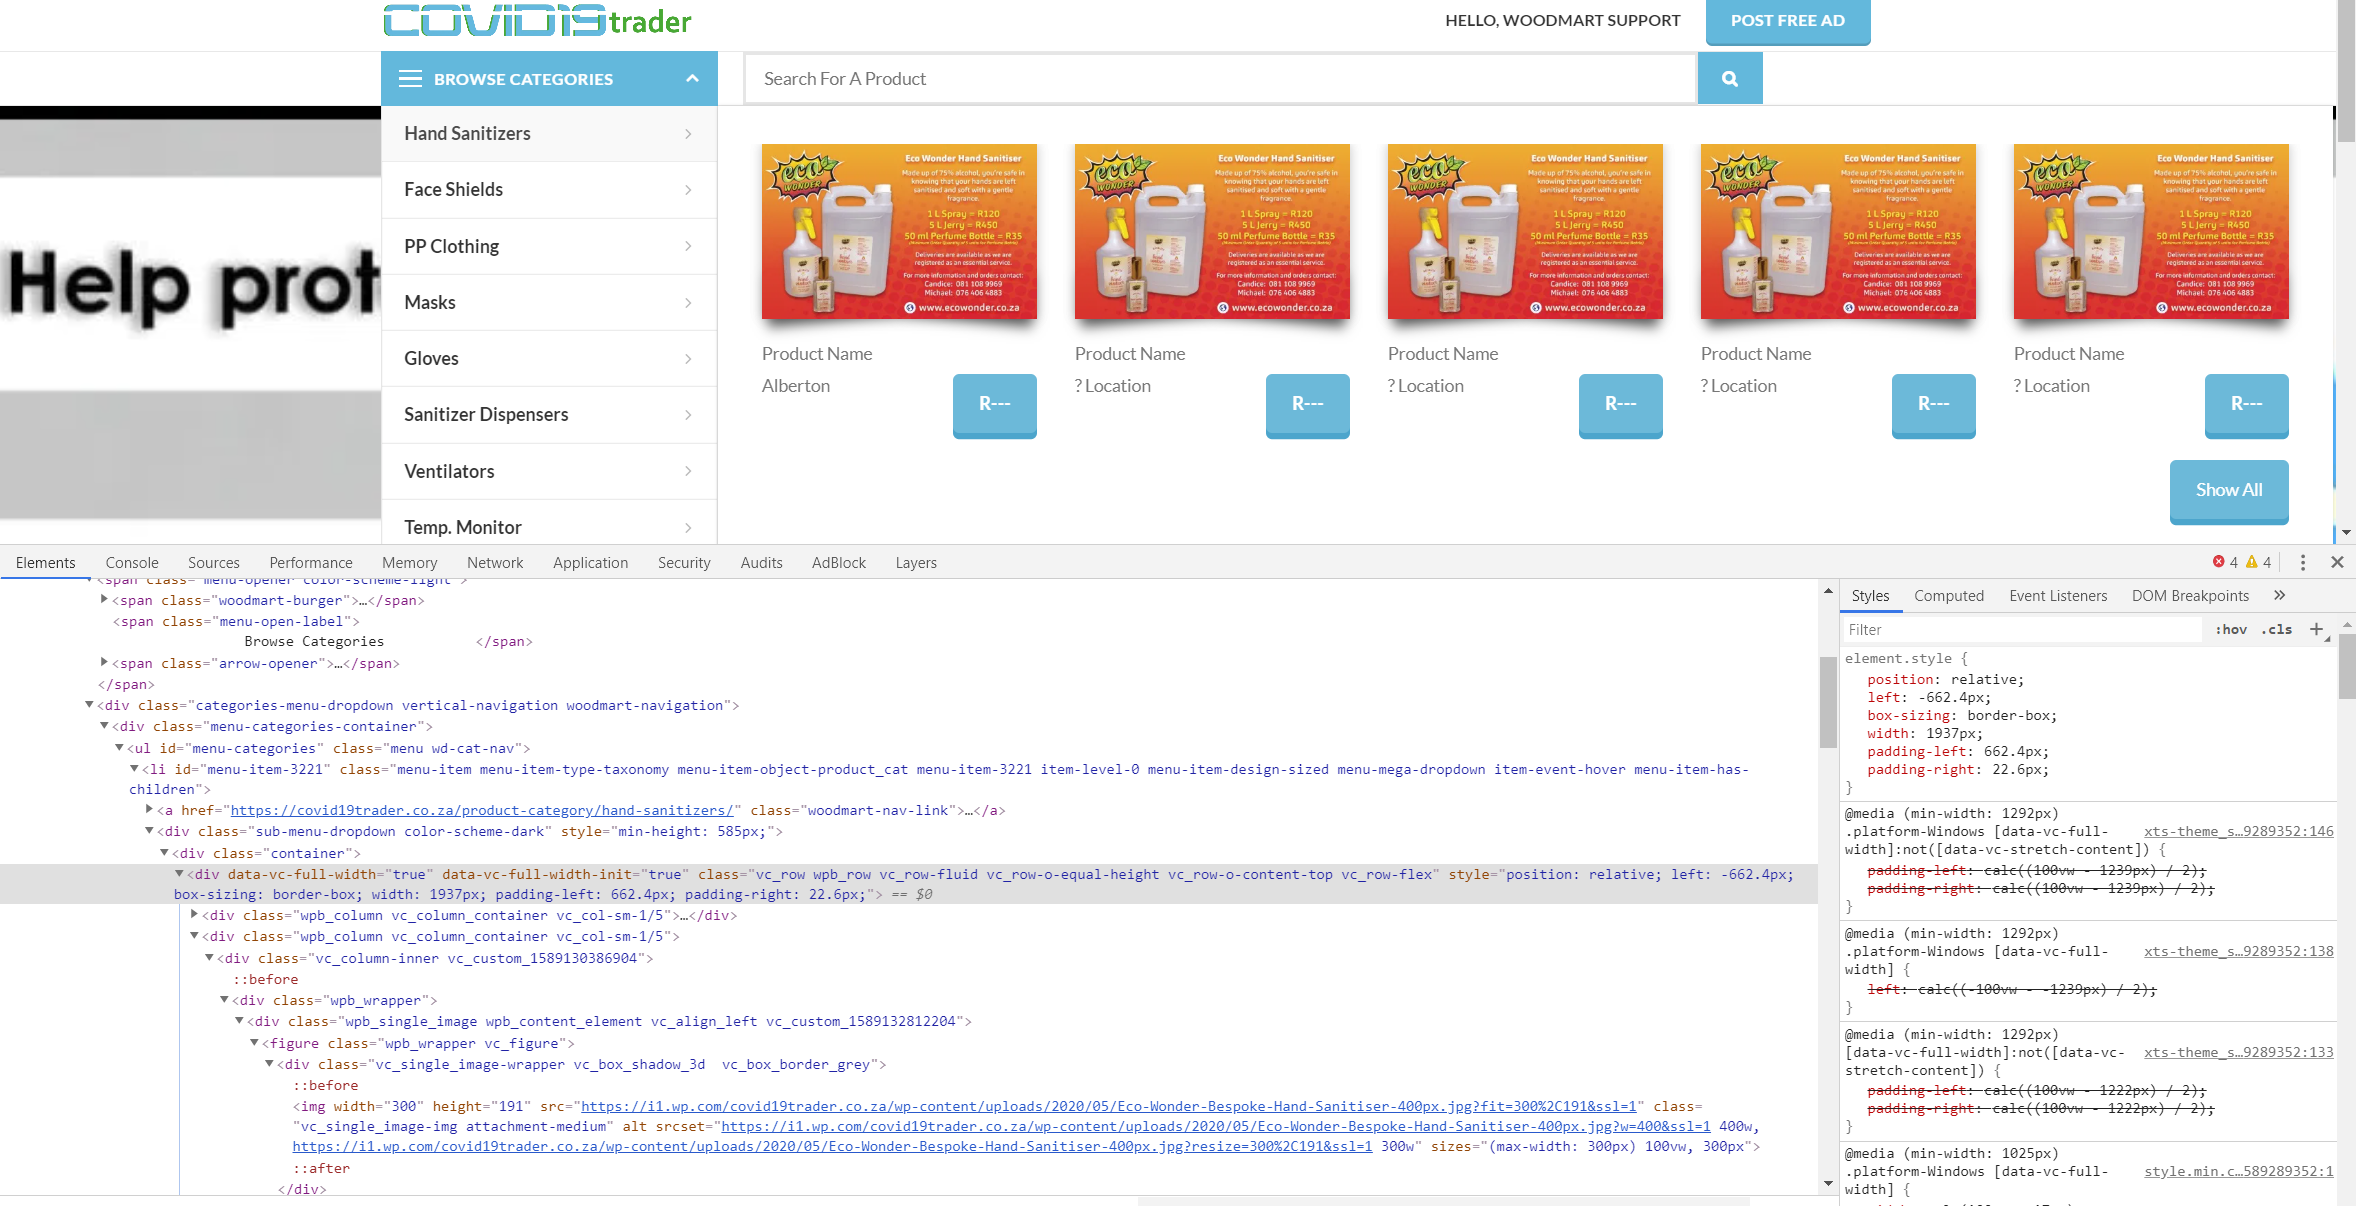Add new style rule with plus icon

(x=2316, y=629)
